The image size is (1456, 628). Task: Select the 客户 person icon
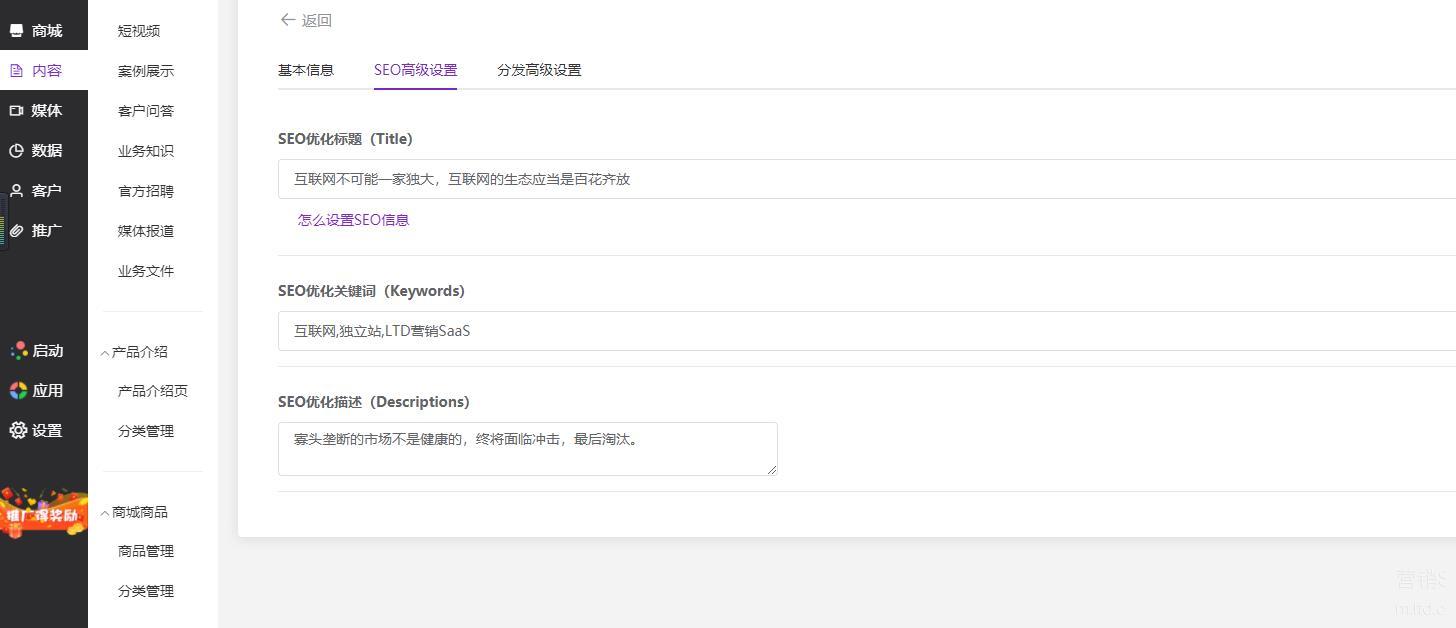(x=16, y=191)
